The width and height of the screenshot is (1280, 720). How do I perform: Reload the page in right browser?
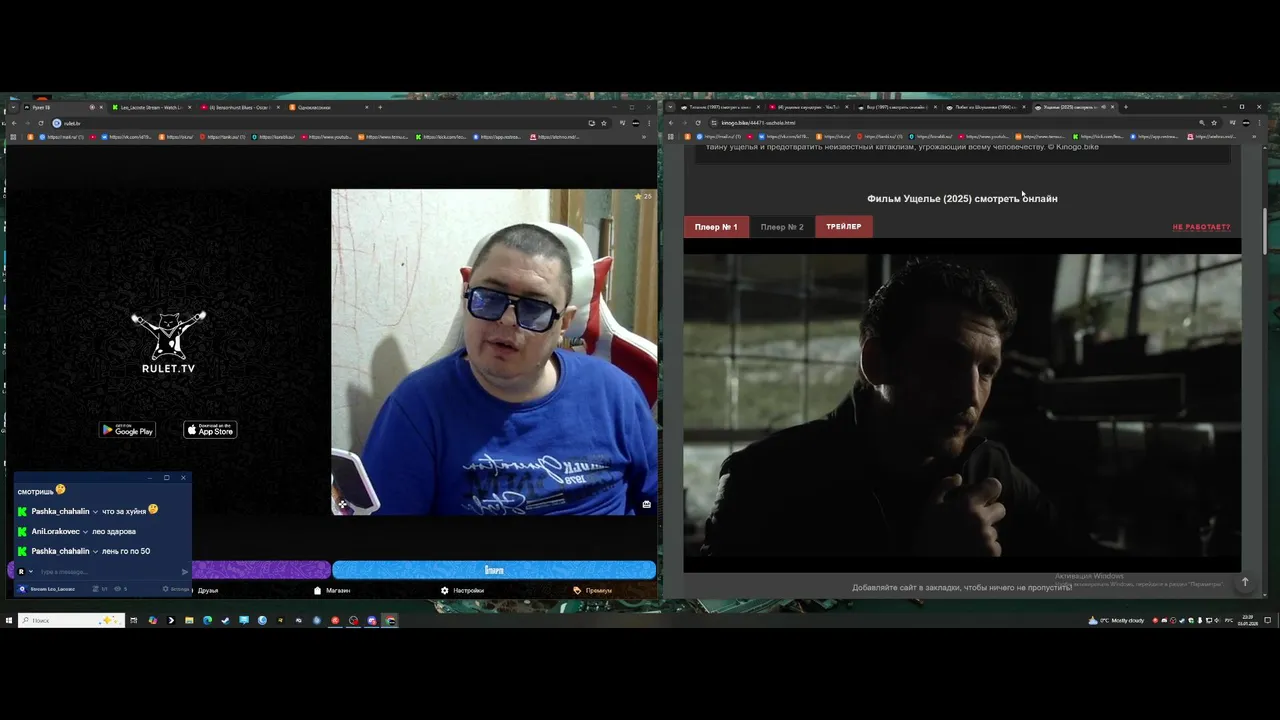698,123
